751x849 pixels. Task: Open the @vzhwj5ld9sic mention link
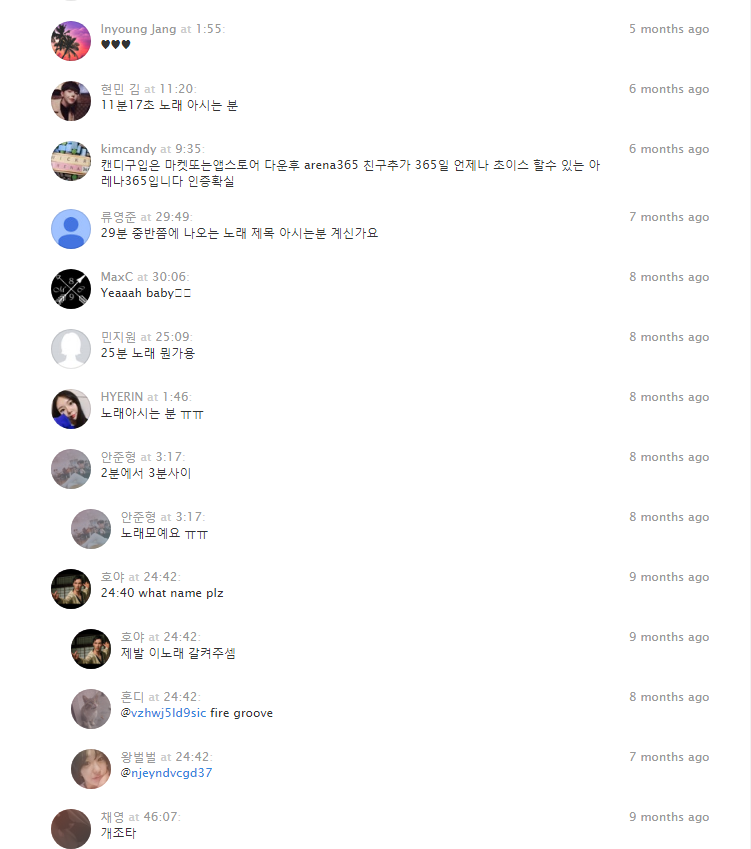click(x=164, y=713)
